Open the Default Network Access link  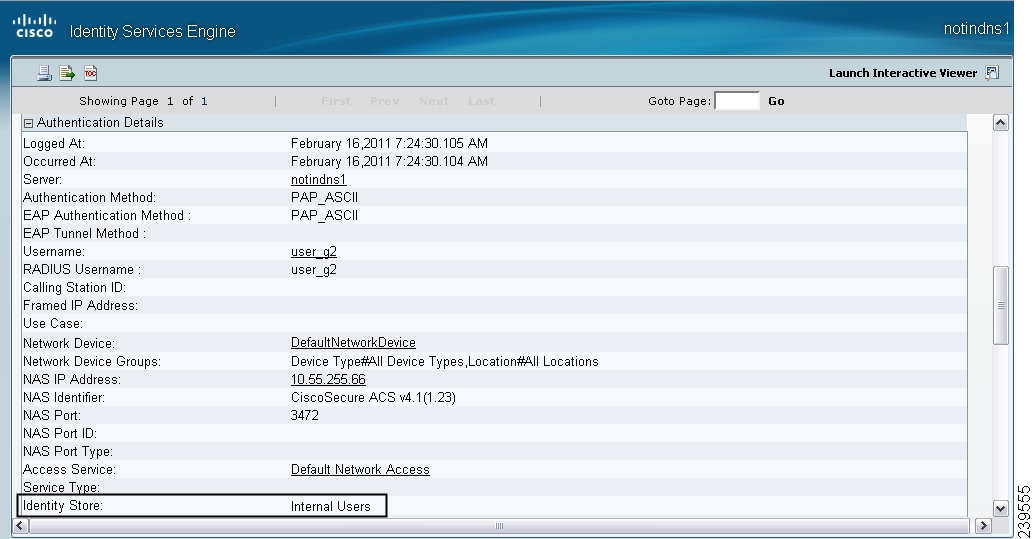pos(360,469)
